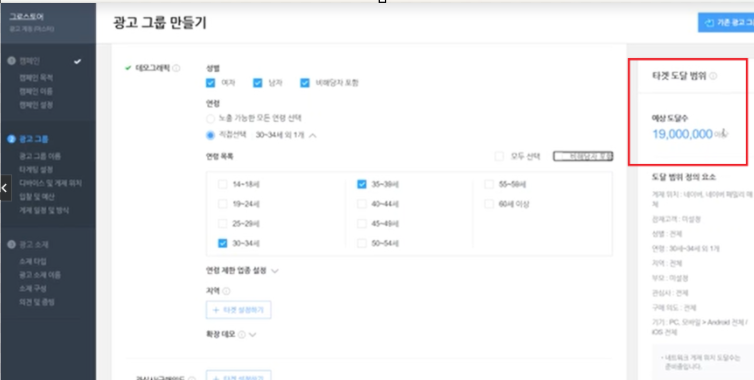
Task: Open 캠페인 설정 in the sidebar
Action: [36, 105]
